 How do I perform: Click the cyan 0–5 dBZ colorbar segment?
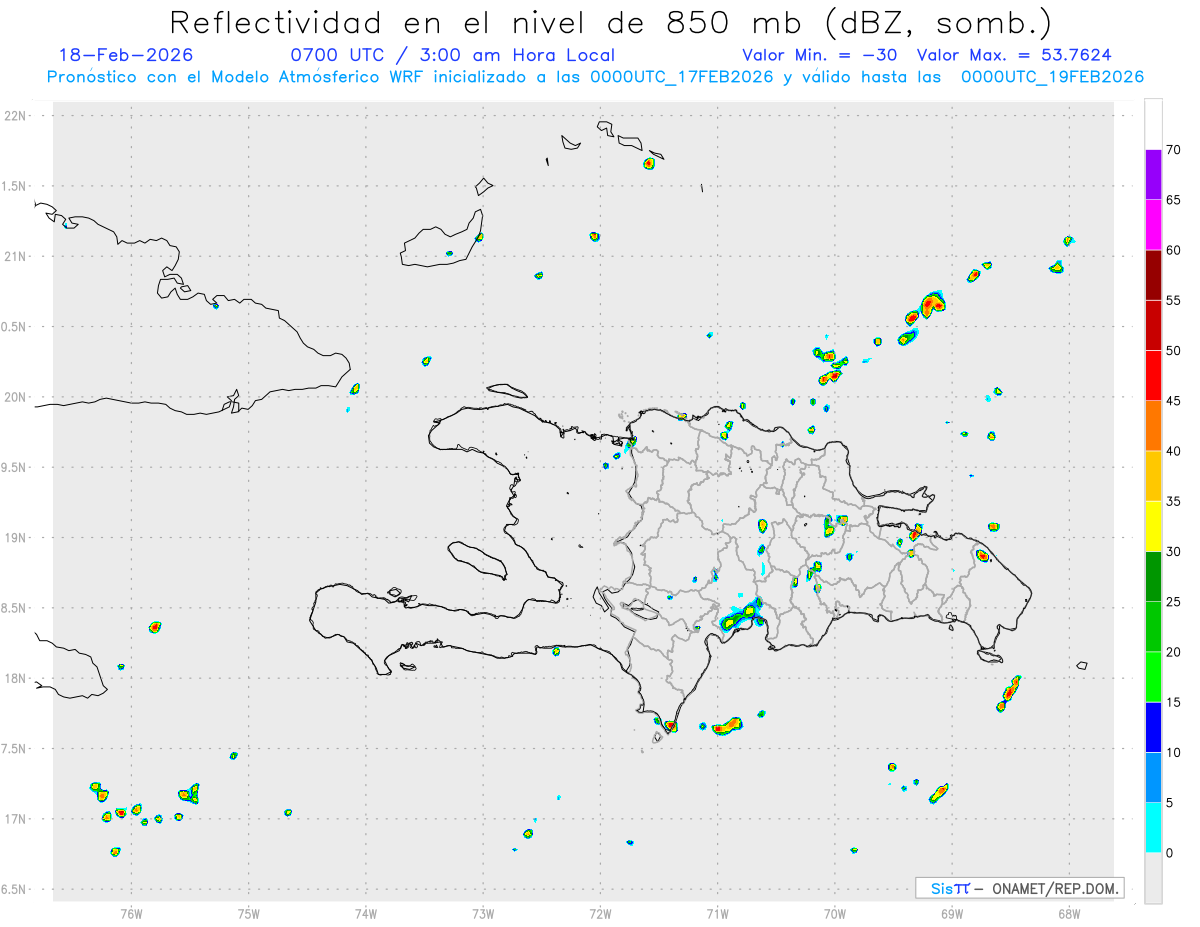click(1153, 827)
